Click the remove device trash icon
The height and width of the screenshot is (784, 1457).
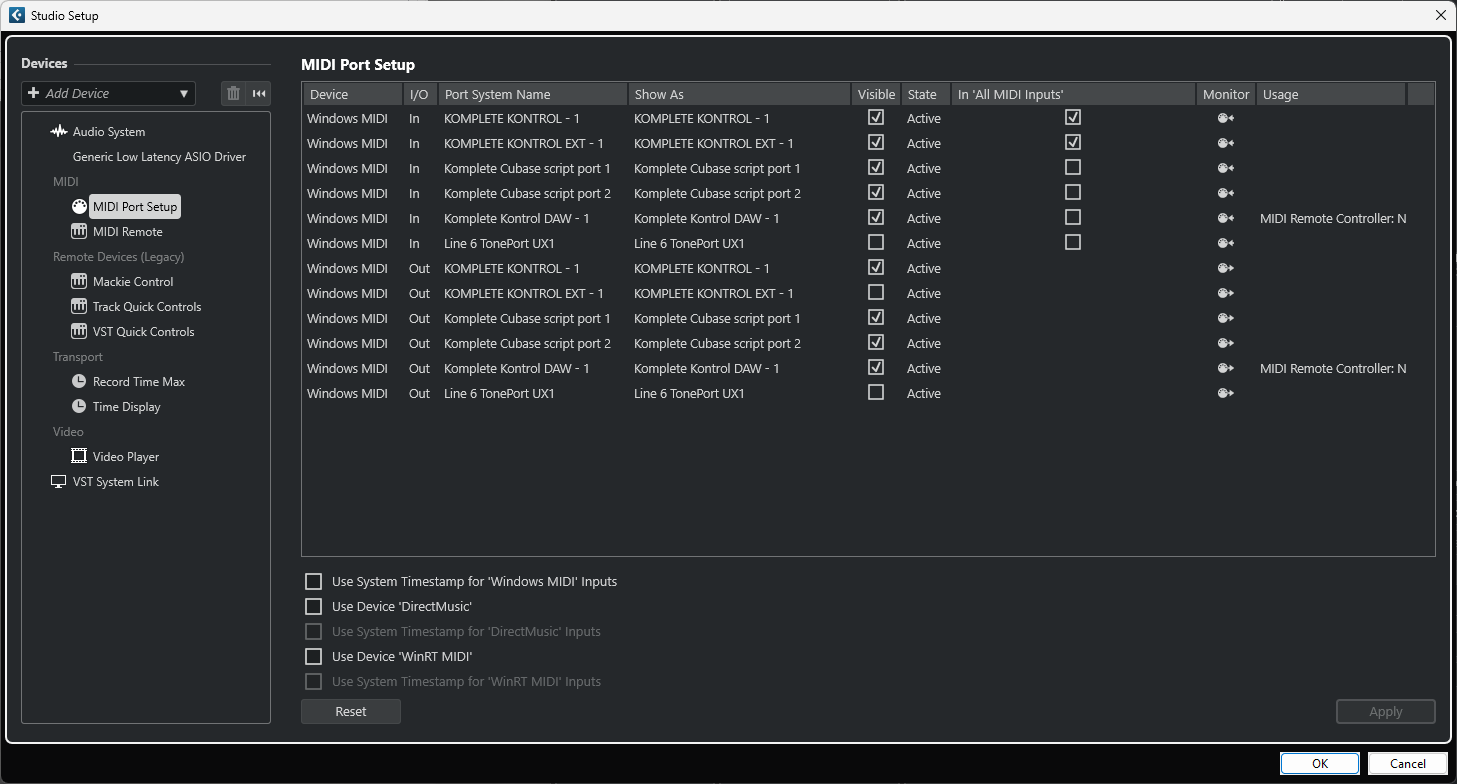coord(233,93)
